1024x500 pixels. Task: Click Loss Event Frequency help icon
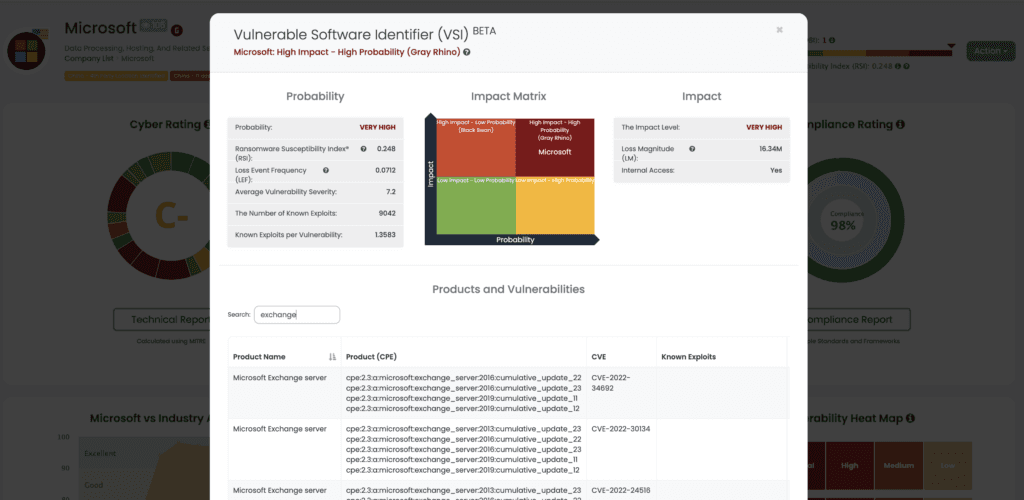point(326,170)
